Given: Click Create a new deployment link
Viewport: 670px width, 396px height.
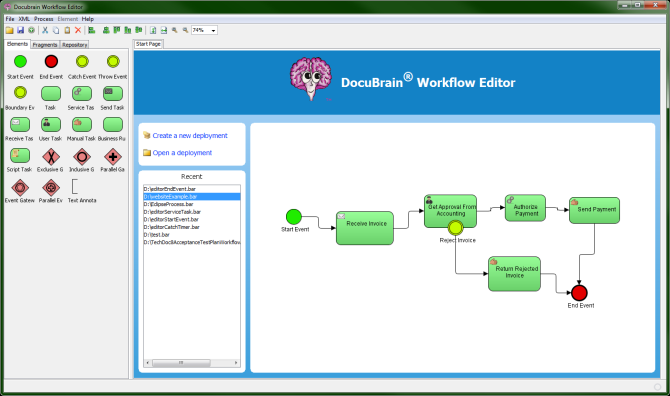Looking at the screenshot, I should tap(190, 135).
